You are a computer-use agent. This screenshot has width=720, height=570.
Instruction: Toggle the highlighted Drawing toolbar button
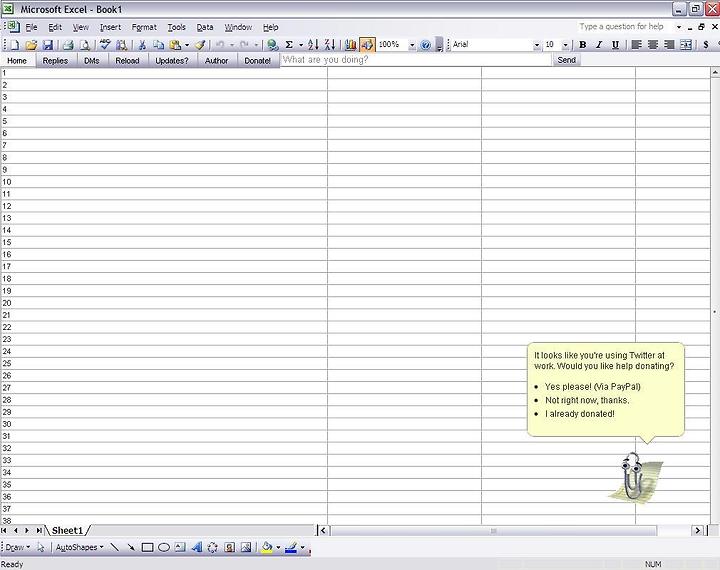tap(367, 45)
